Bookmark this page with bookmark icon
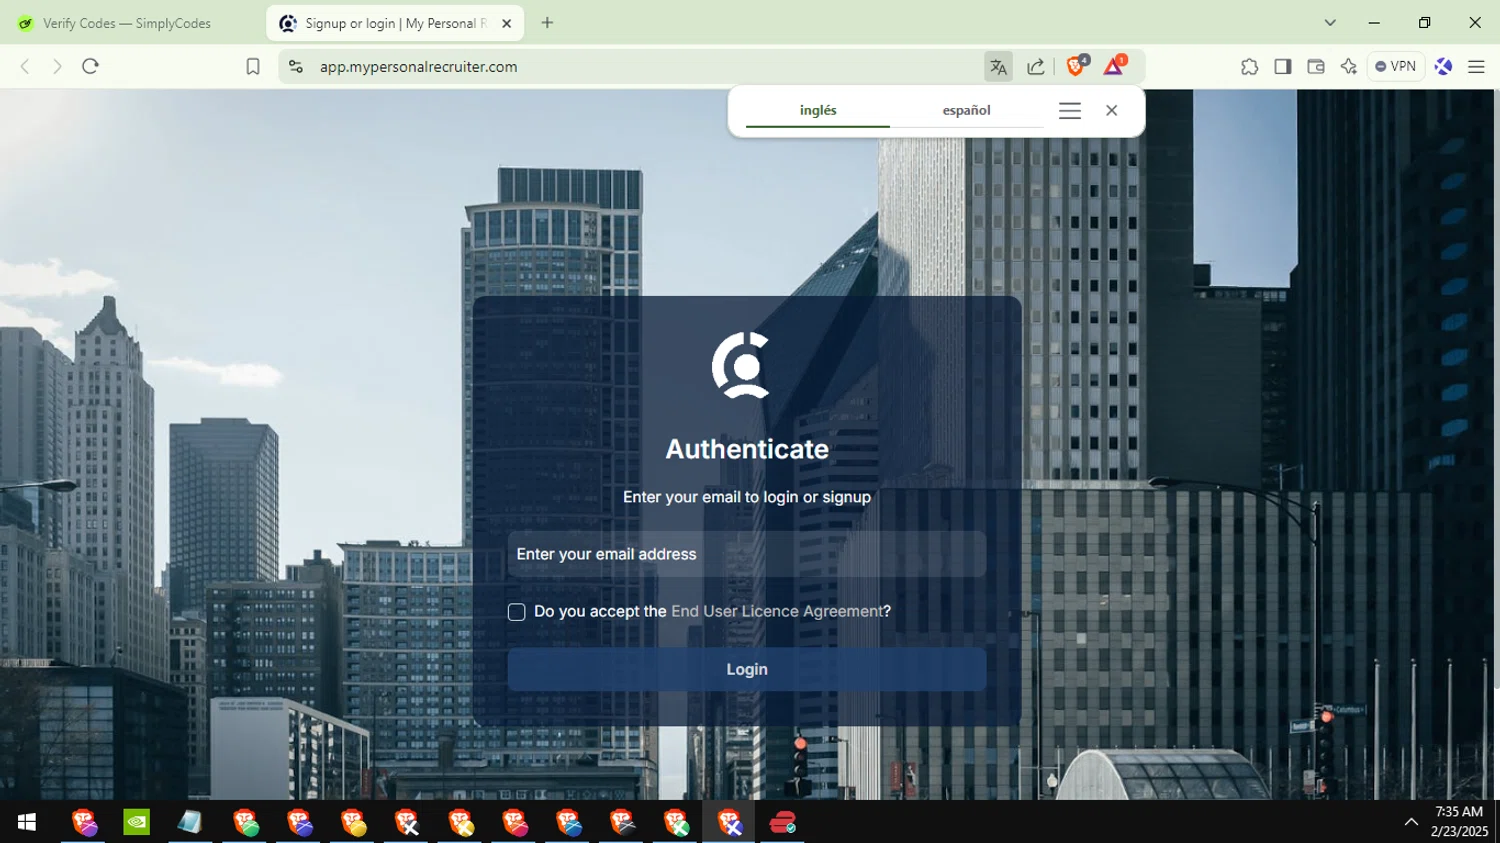Viewport: 1500px width, 843px height. 253,67
